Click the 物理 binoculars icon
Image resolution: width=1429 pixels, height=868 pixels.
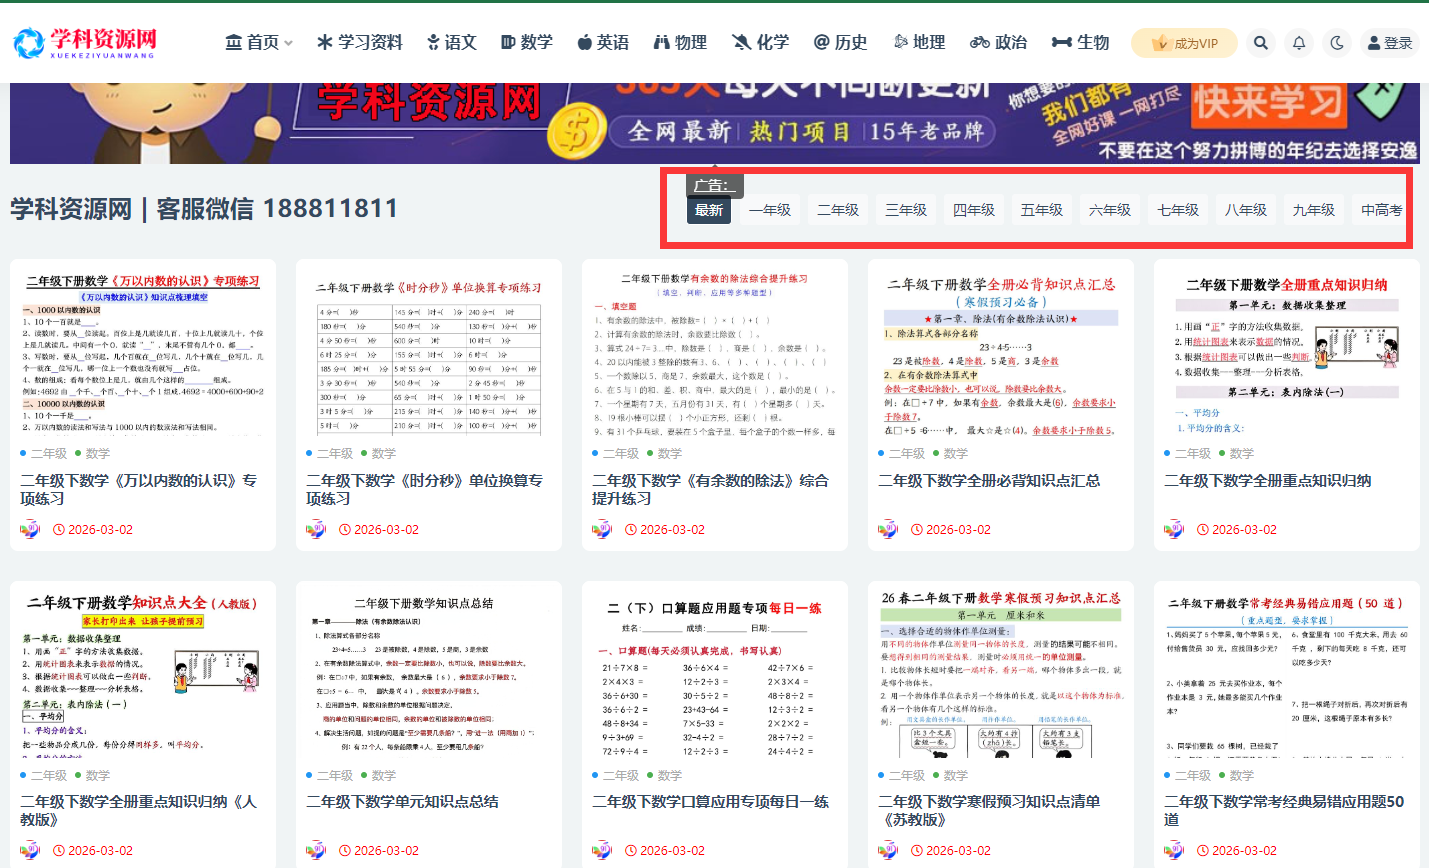(x=681, y=42)
